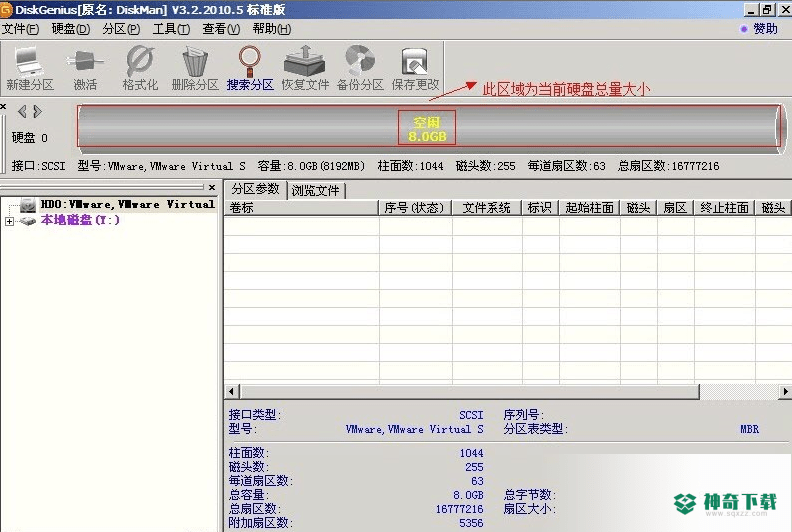Switch to the 浏览文件 tab
The height and width of the screenshot is (532, 792).
click(x=316, y=191)
